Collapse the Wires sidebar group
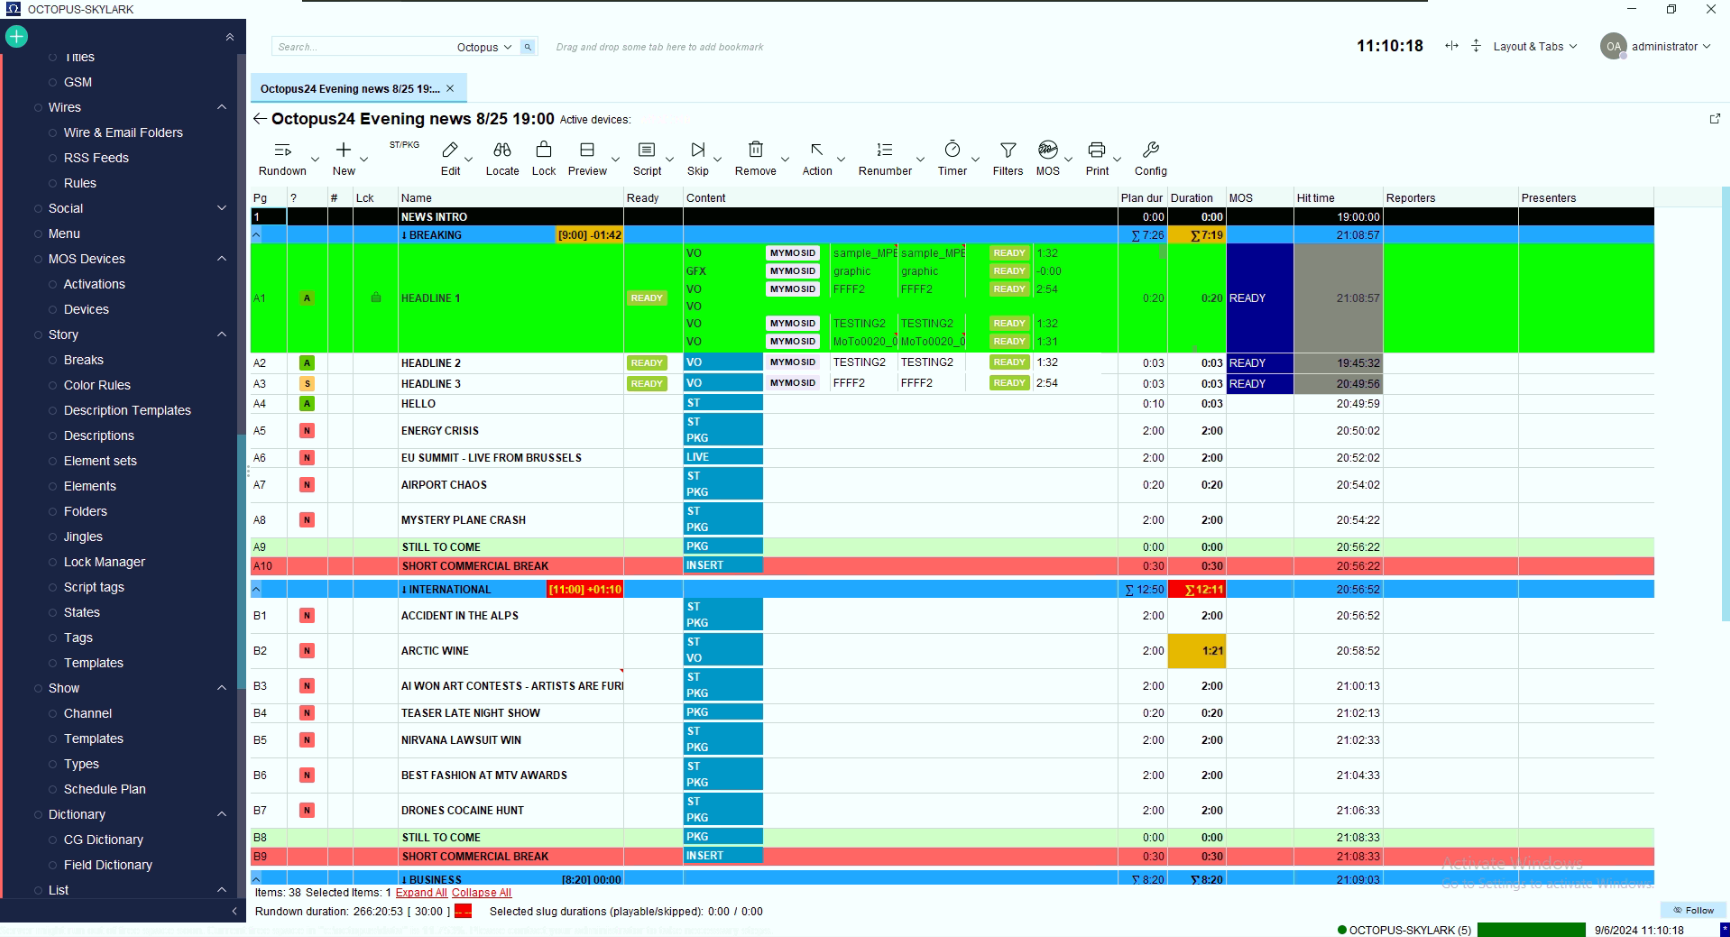Image resolution: width=1730 pixels, height=937 pixels. 222,107
